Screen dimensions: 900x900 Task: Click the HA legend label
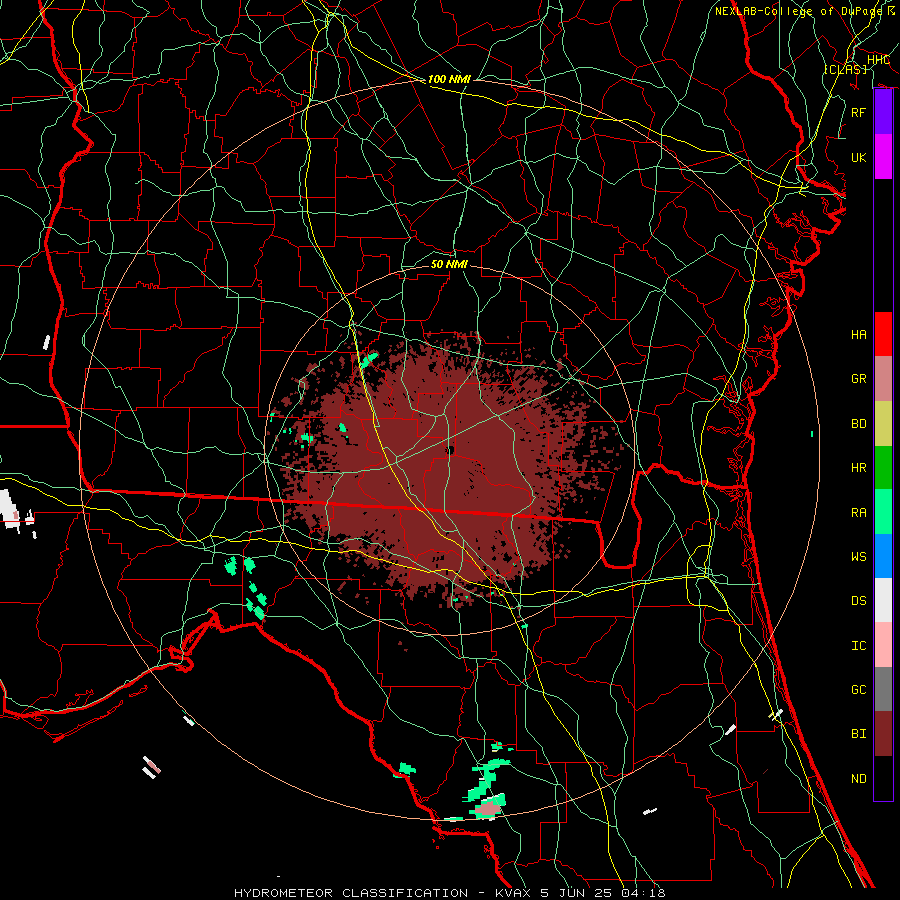click(x=858, y=335)
